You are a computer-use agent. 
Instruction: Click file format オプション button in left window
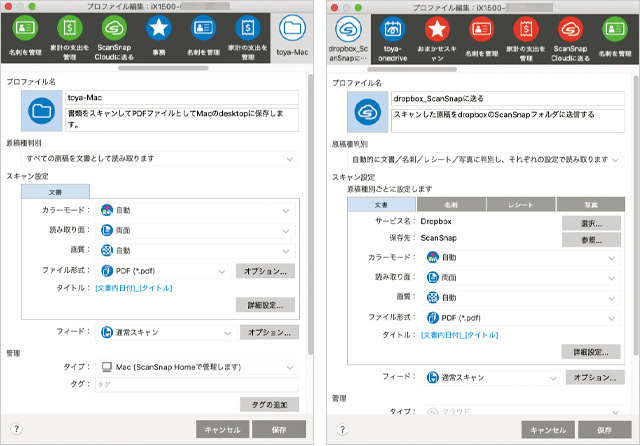265,271
